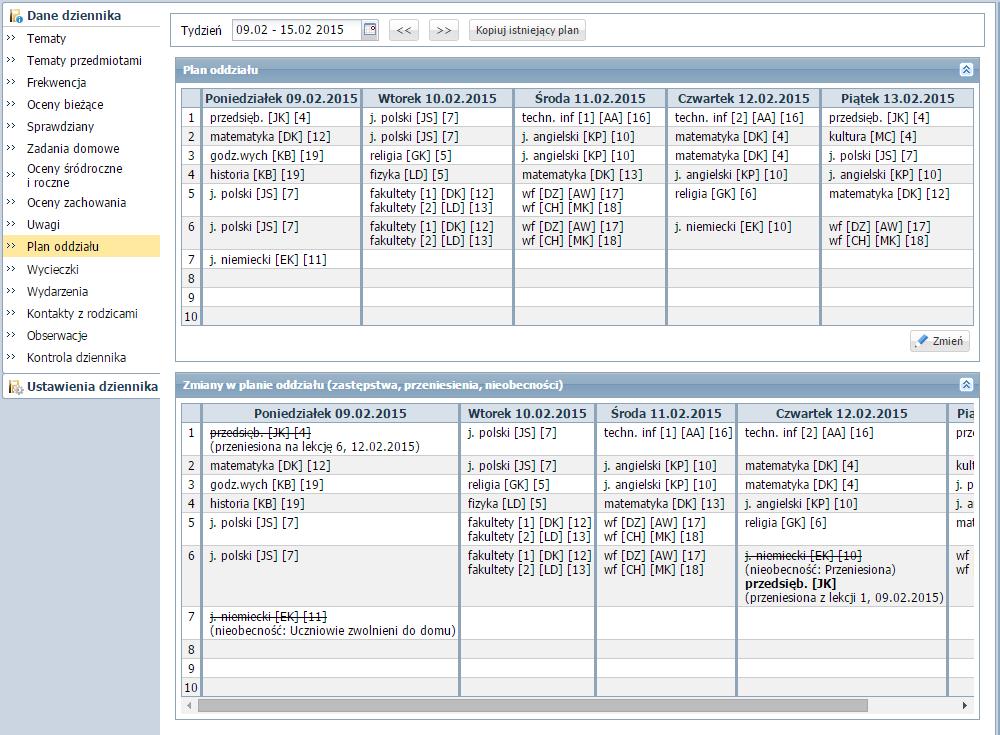The image size is (1000, 735).
Task: Click 'godz.wych [KB] [19]' in Plan oddziału table
Action: coord(267,156)
